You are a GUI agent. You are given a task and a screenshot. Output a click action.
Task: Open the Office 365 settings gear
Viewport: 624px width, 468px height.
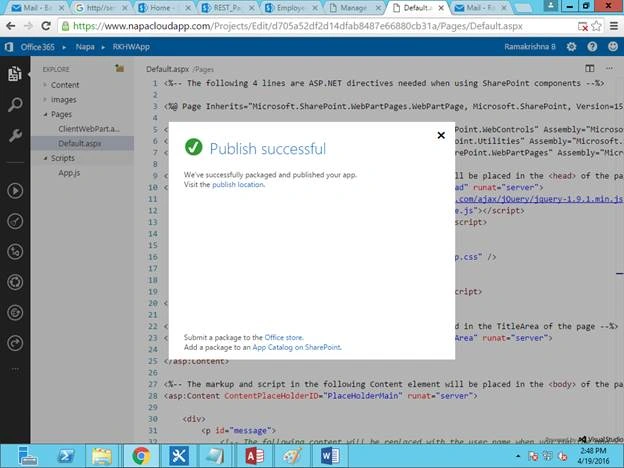[571, 47]
